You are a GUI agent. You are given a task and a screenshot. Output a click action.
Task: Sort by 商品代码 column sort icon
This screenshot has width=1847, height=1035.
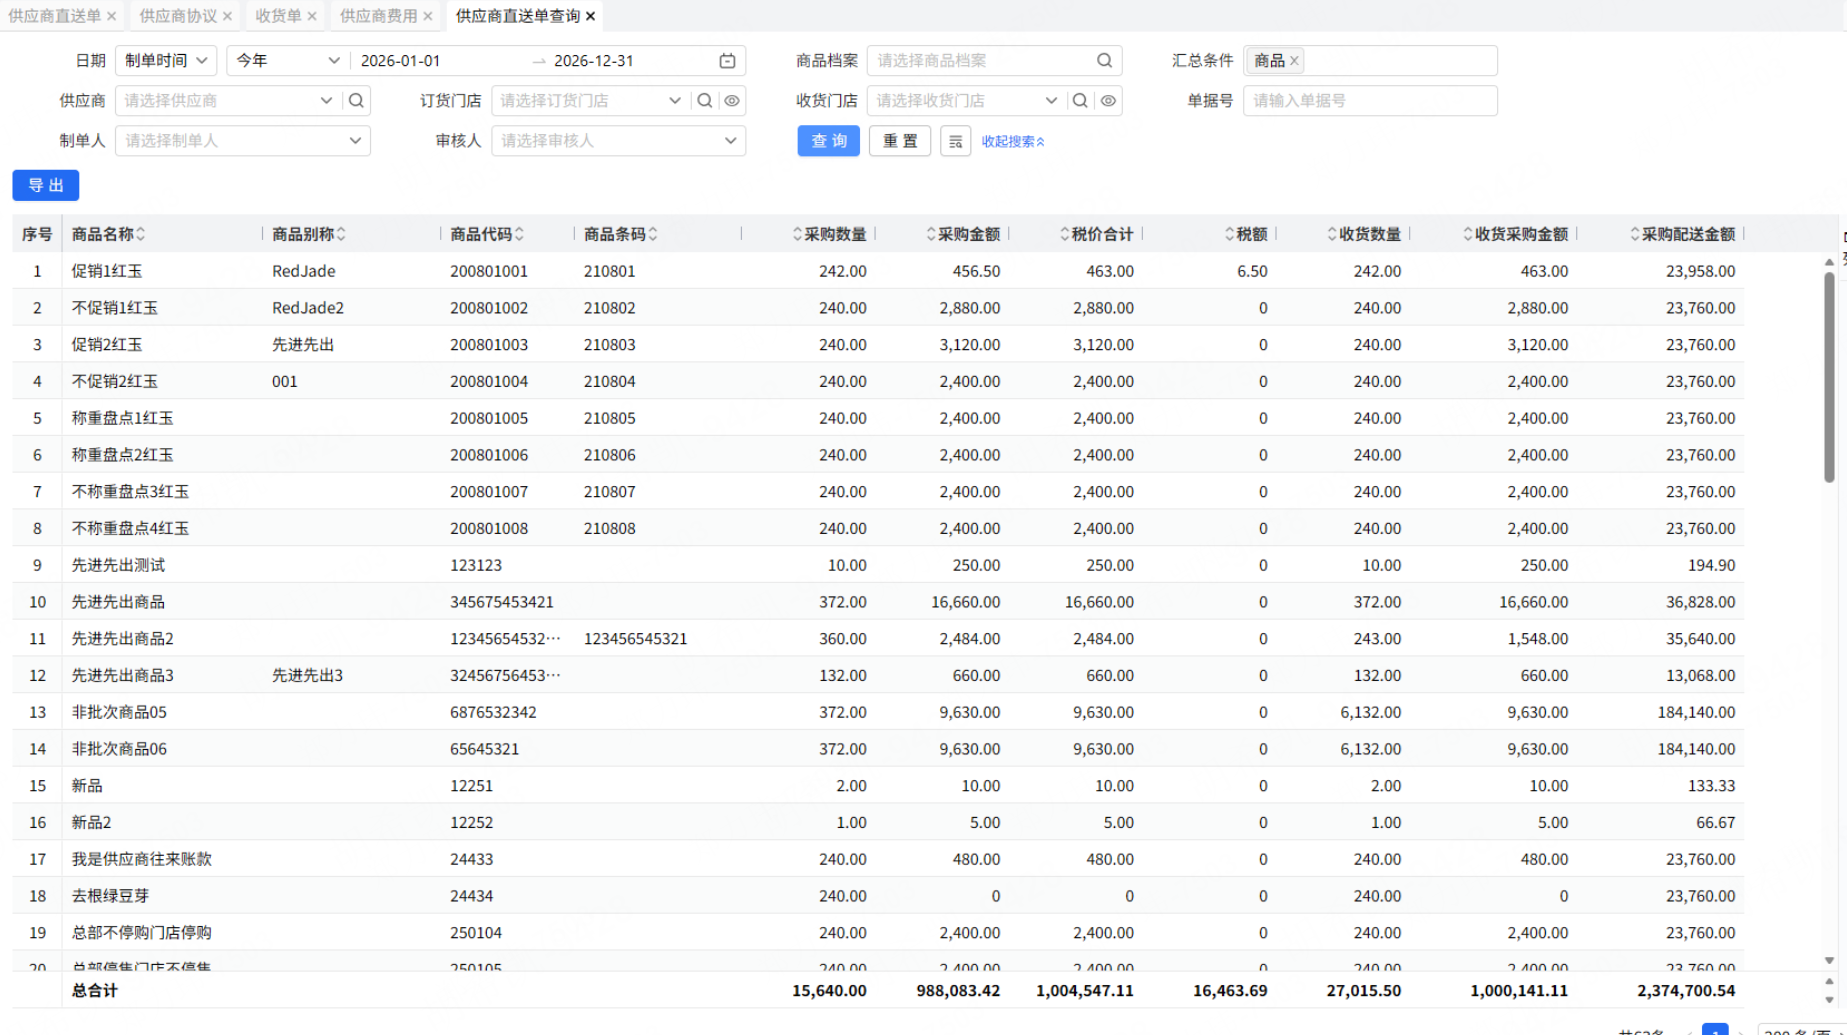click(x=519, y=234)
